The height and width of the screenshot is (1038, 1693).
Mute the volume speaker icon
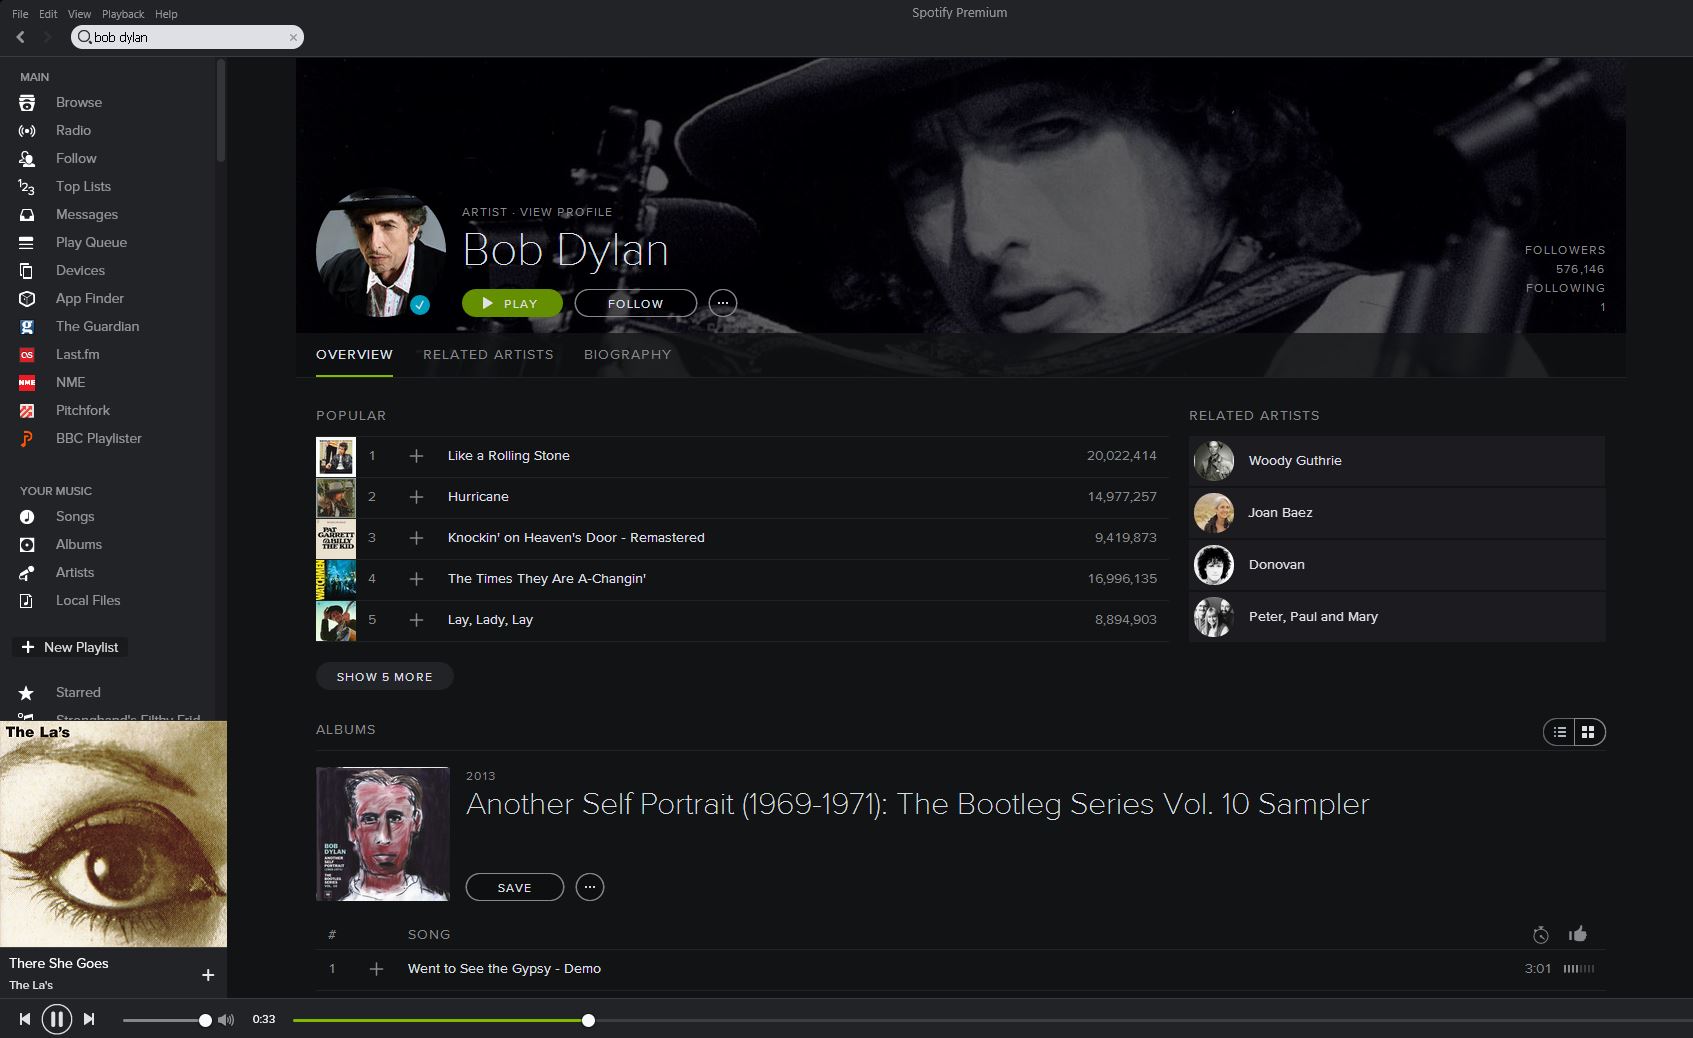pos(226,1020)
